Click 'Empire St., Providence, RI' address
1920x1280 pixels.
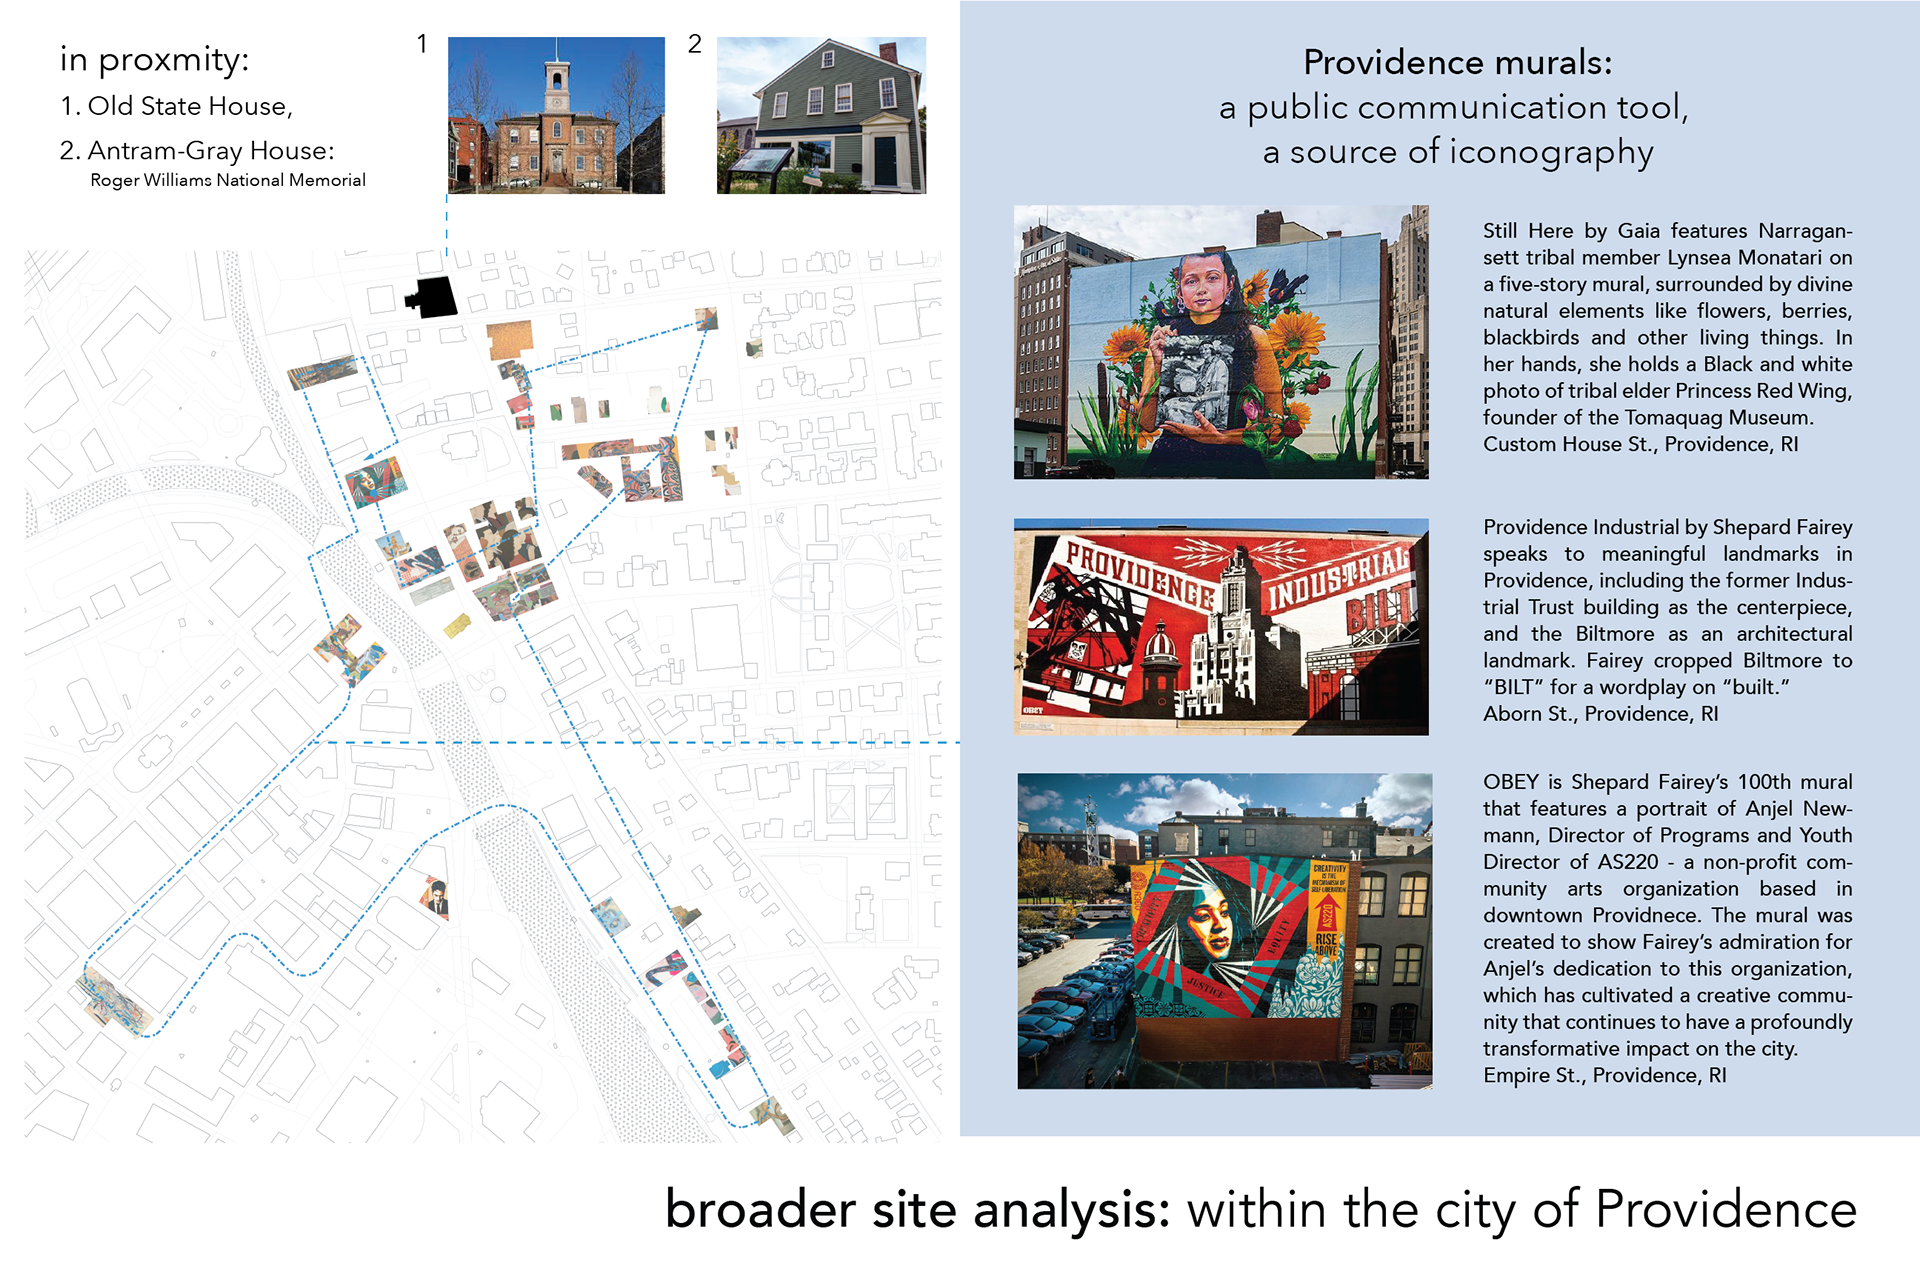[x=1604, y=1075]
